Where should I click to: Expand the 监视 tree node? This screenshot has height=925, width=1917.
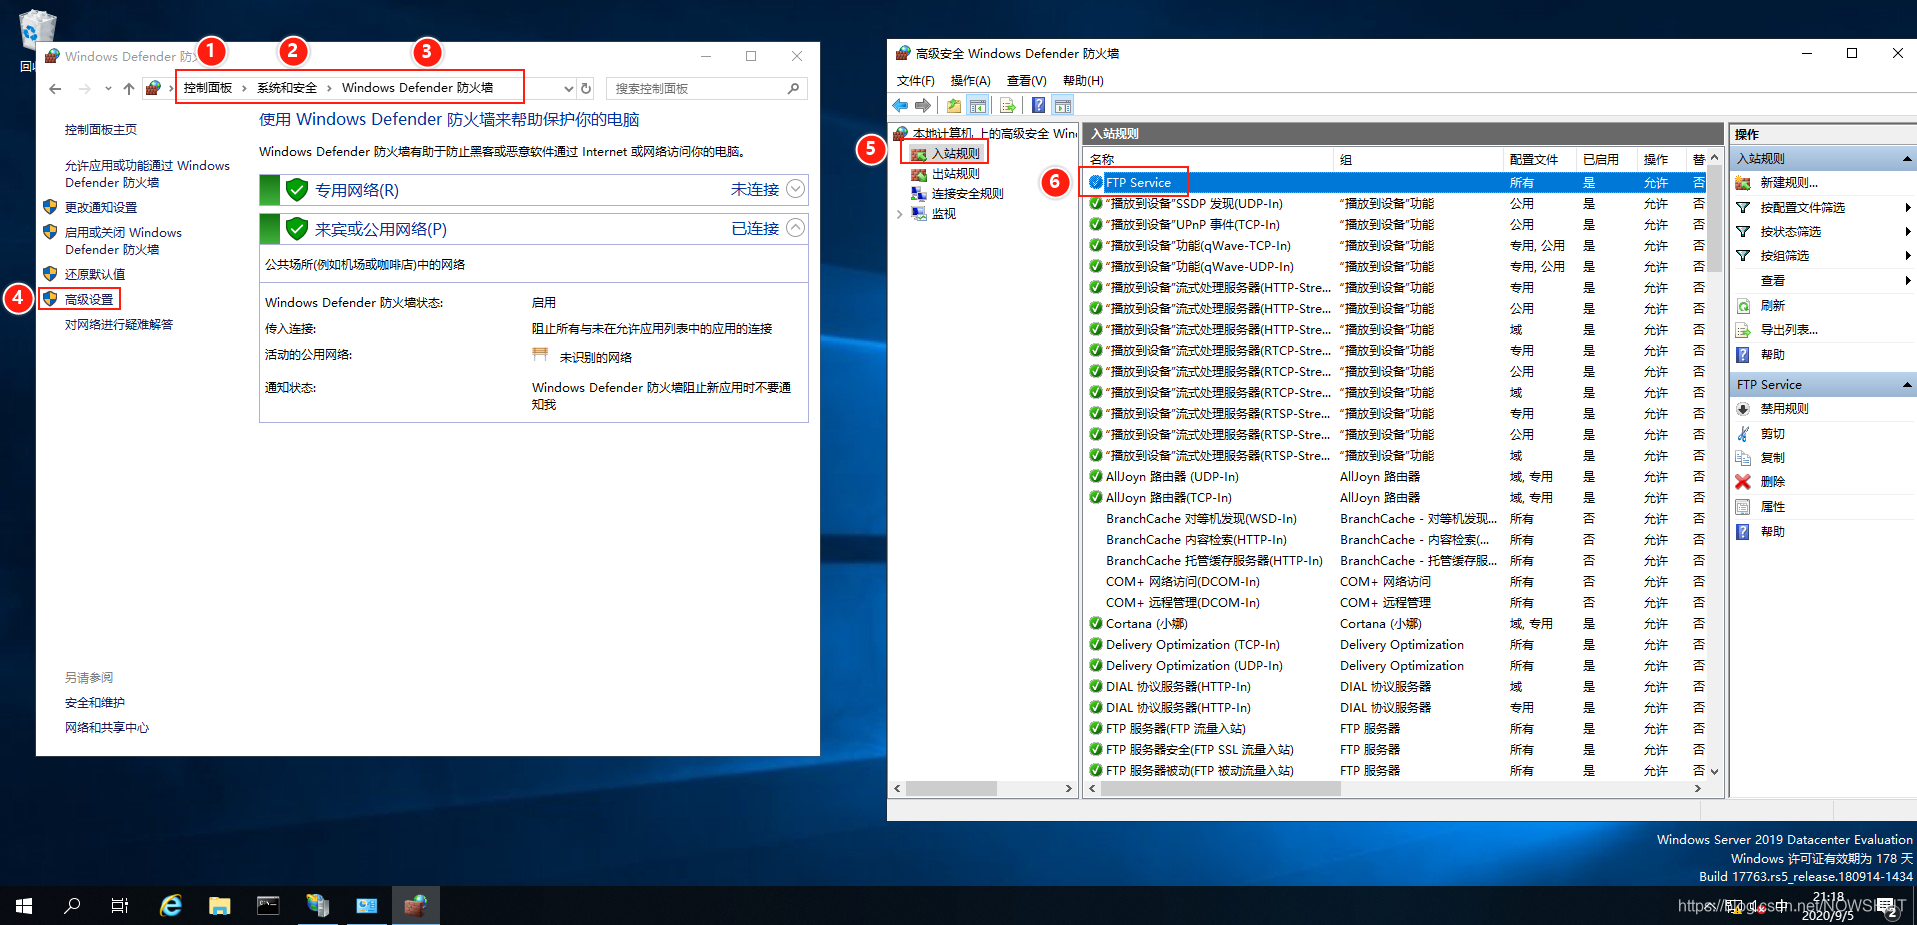pos(899,214)
